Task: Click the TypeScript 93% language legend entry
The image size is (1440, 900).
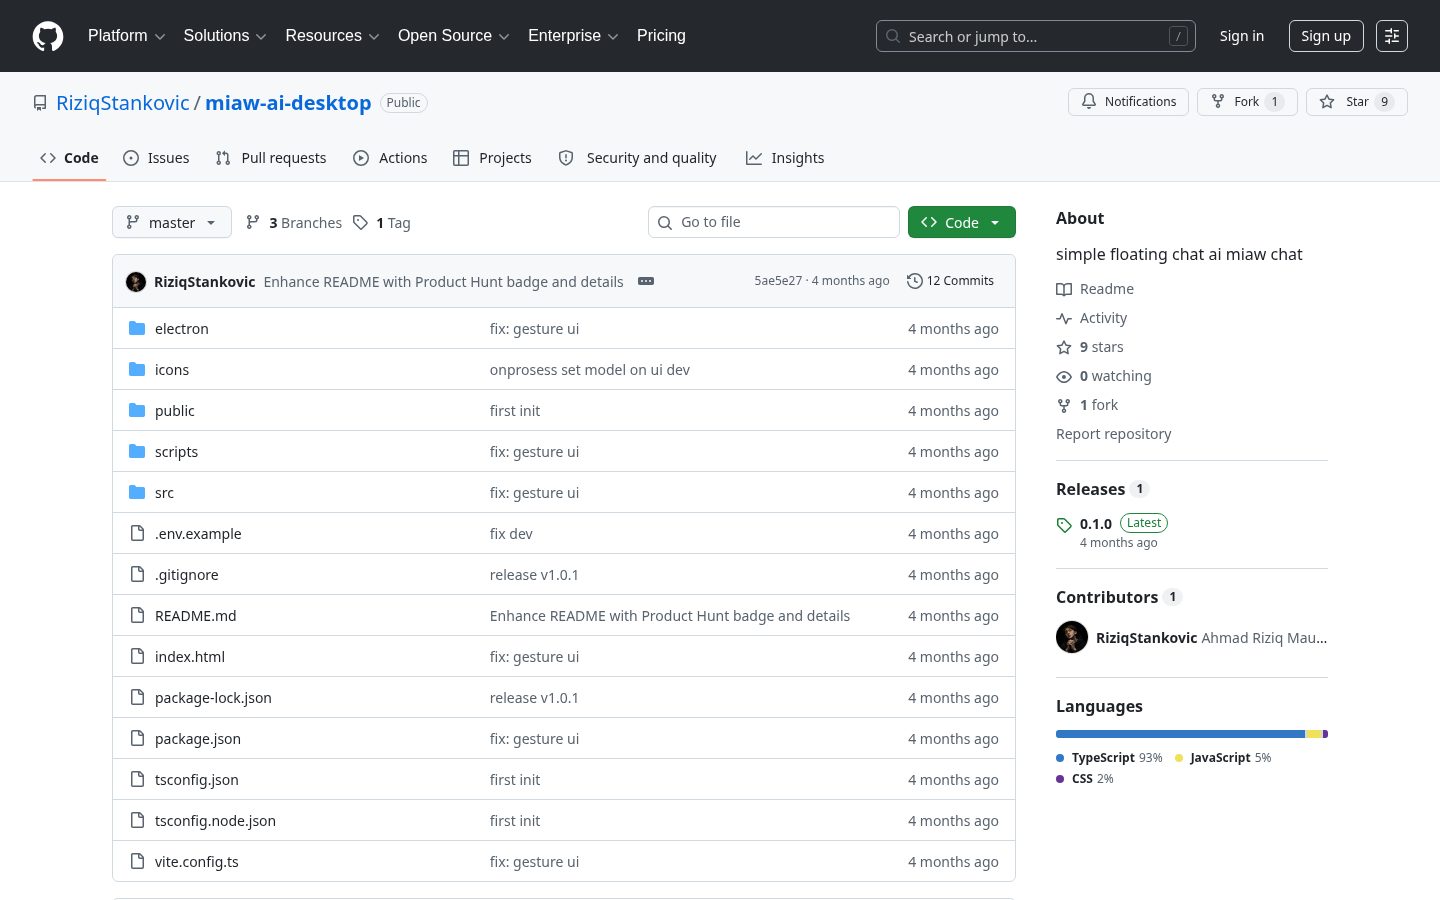Action: 1109,758
